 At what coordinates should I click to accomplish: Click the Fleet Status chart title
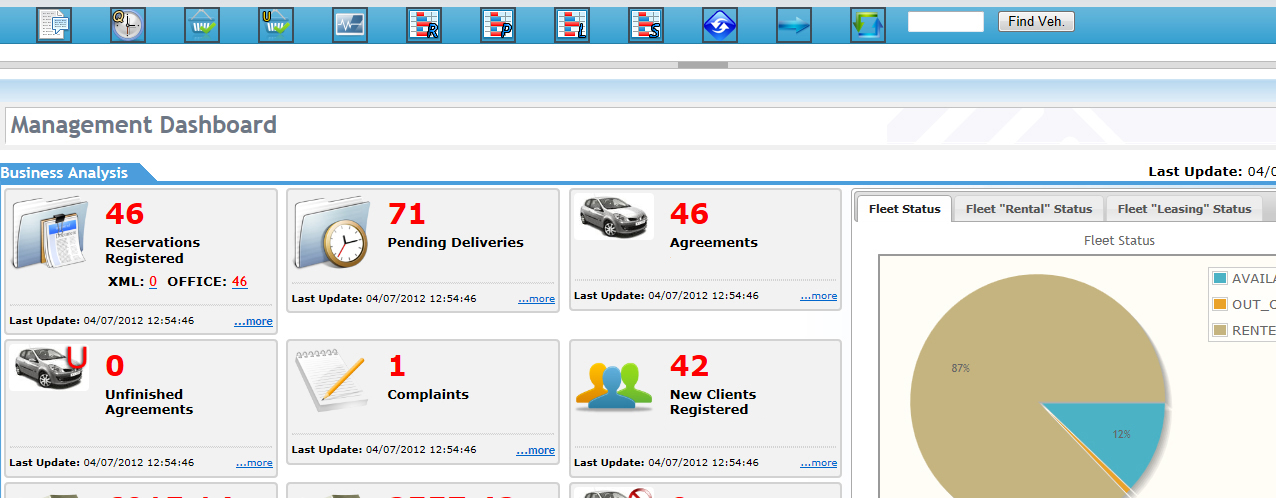pos(1119,241)
